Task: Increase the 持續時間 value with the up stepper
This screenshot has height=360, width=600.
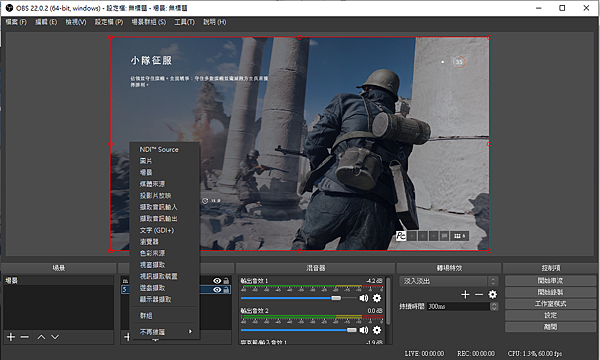Action: 494,305
